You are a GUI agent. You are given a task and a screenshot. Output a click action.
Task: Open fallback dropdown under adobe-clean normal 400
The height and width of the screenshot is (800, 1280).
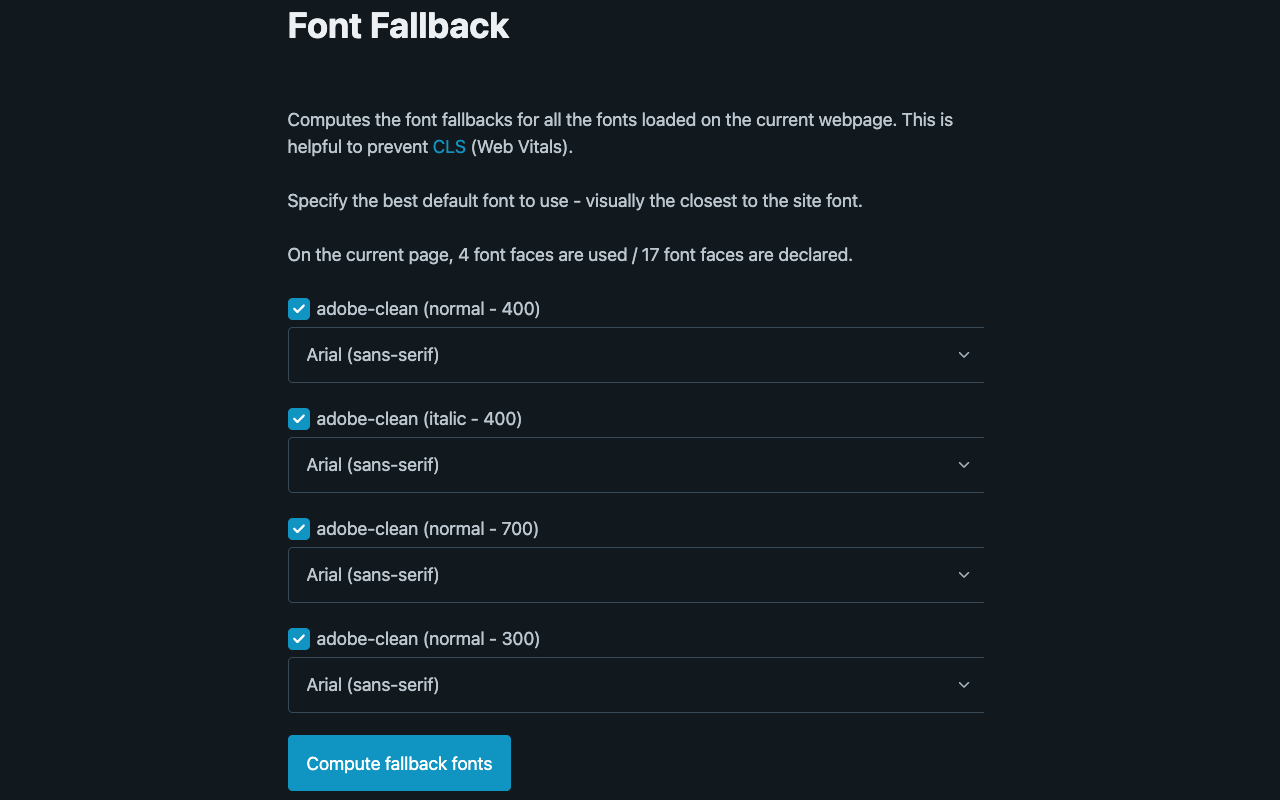pos(635,354)
